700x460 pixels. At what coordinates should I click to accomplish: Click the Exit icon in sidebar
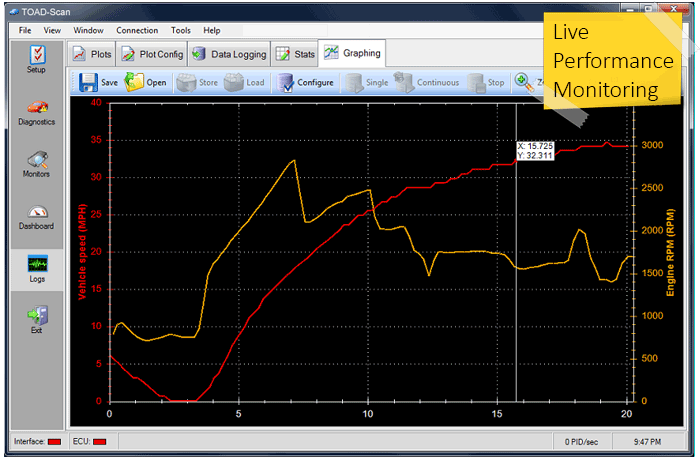[38, 315]
